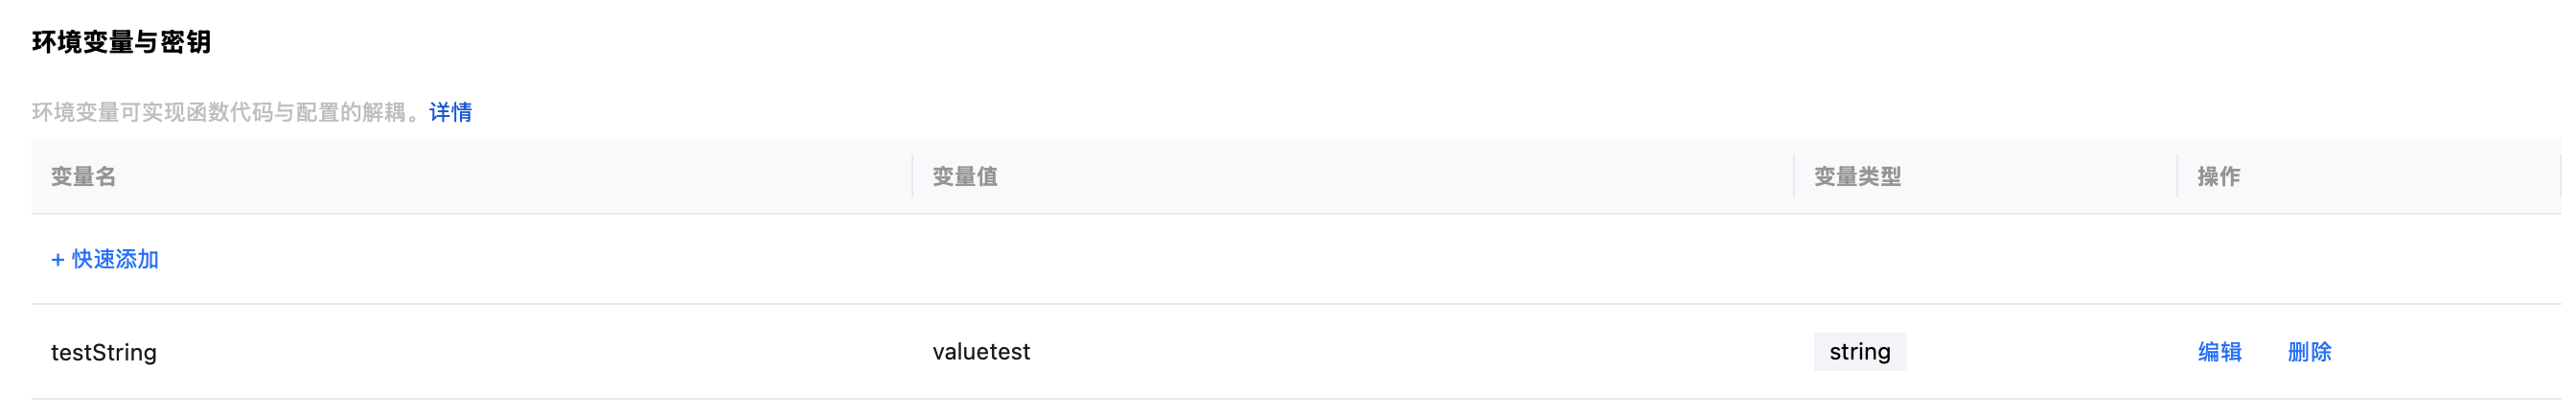
Task: Click the blank area right of 删除
Action: pos(2450,352)
